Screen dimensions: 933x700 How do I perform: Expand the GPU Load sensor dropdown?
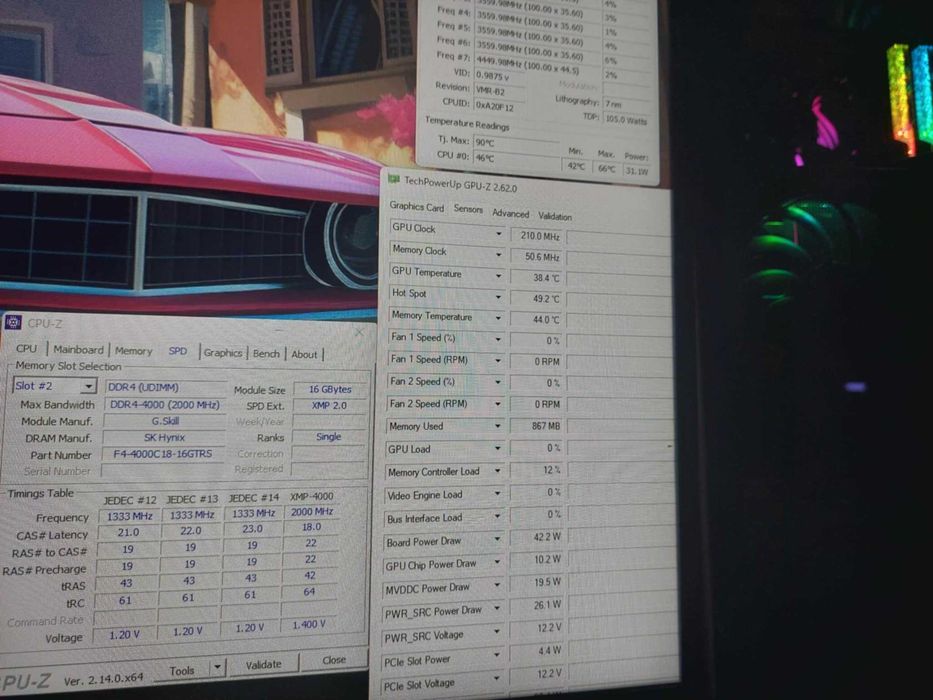click(x=498, y=448)
